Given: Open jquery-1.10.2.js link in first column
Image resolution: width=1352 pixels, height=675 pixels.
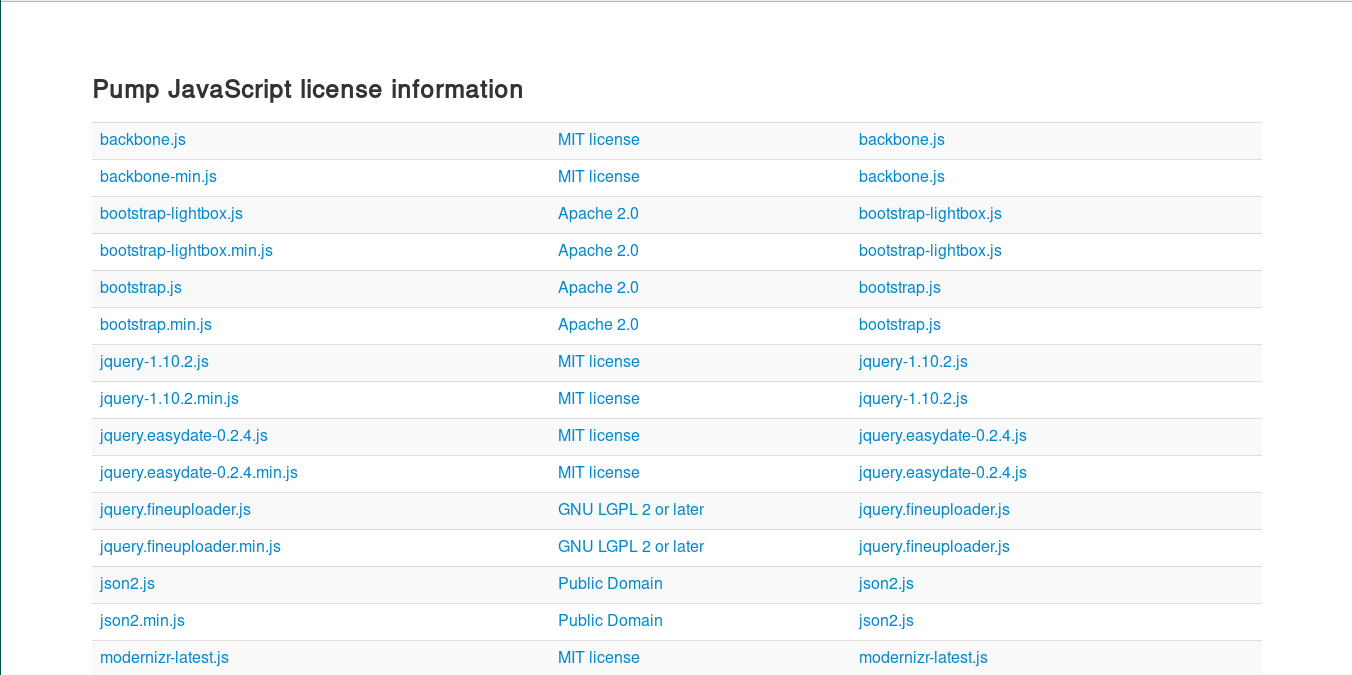Looking at the screenshot, I should (154, 362).
